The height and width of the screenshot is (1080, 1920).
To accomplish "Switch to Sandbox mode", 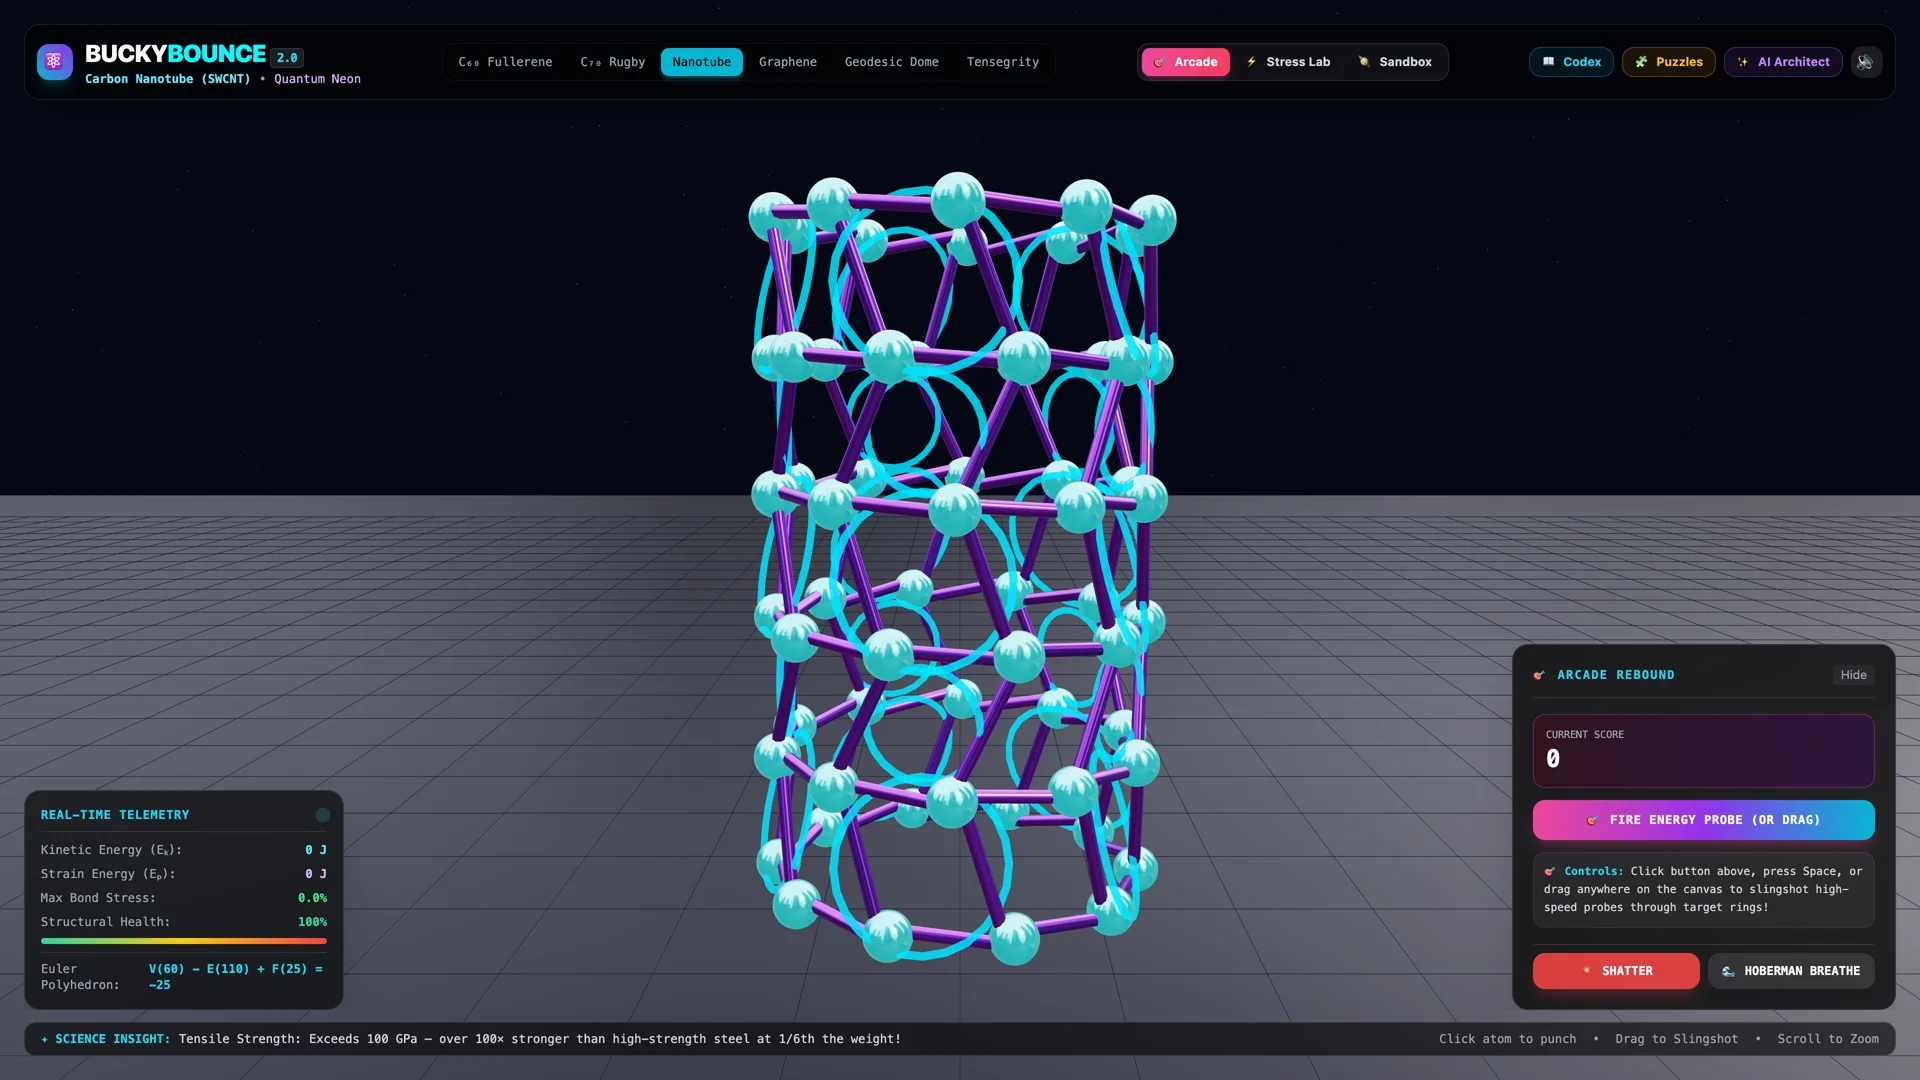I will point(1396,62).
